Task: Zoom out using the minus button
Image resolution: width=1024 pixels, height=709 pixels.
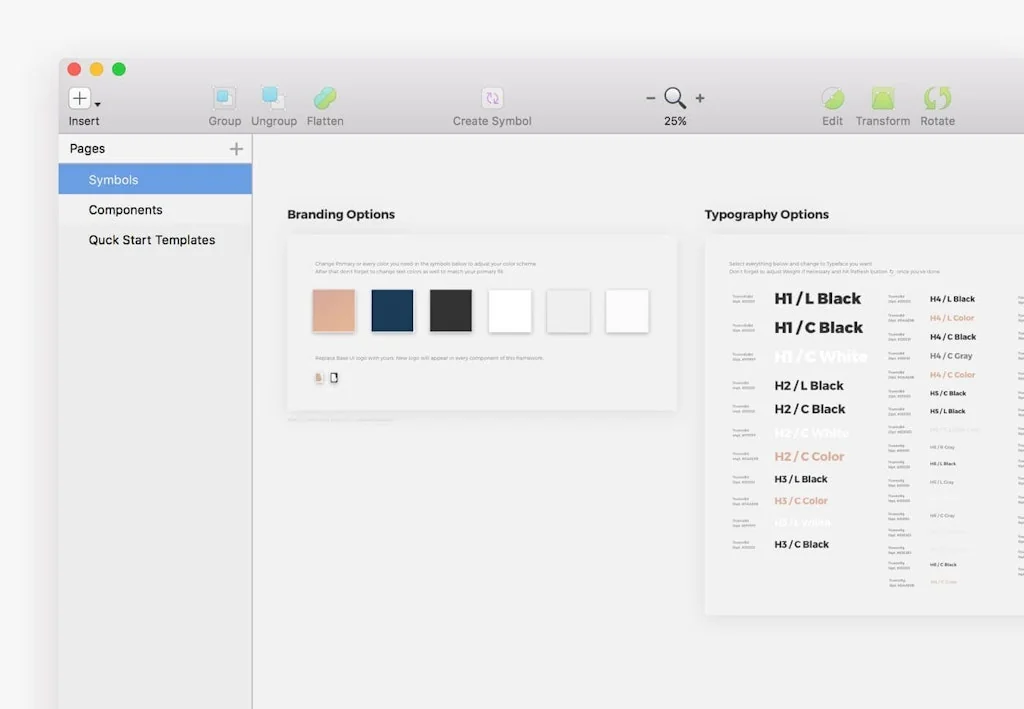Action: coord(651,98)
